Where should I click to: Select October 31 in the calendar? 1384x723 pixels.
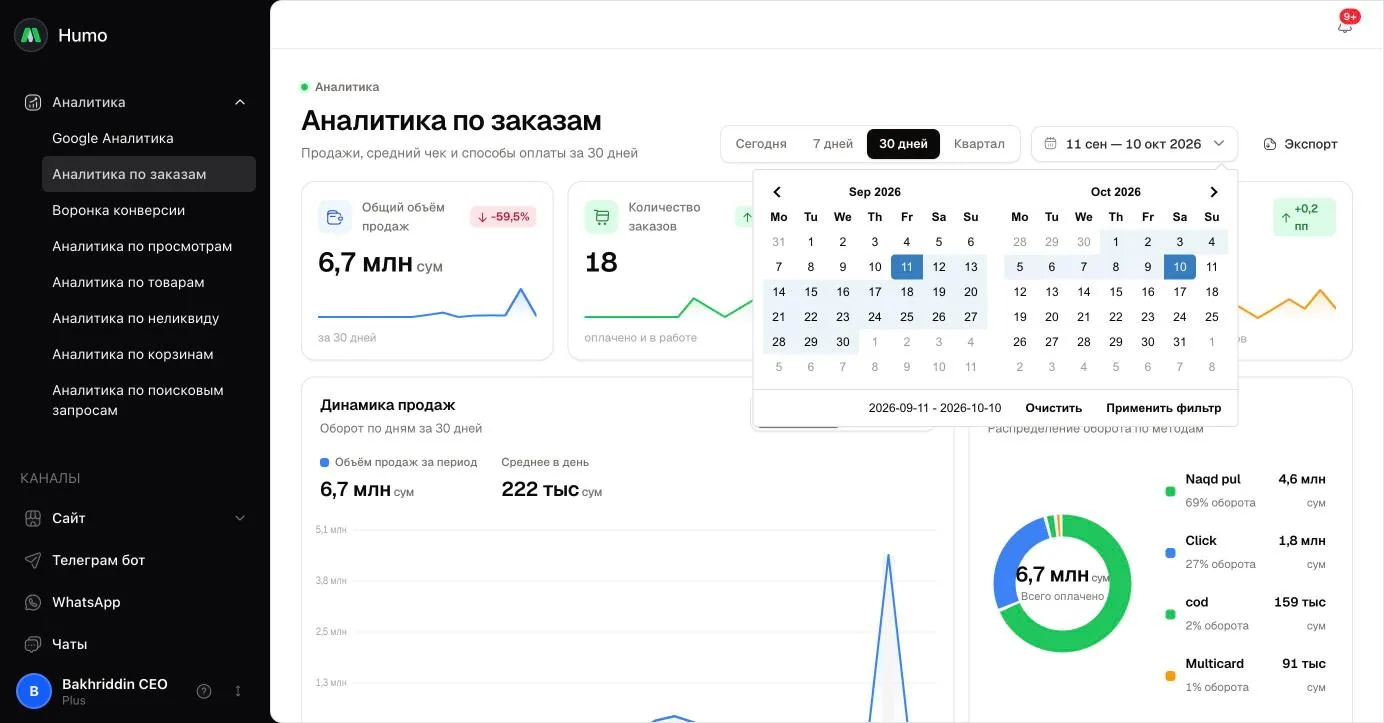1180,342
